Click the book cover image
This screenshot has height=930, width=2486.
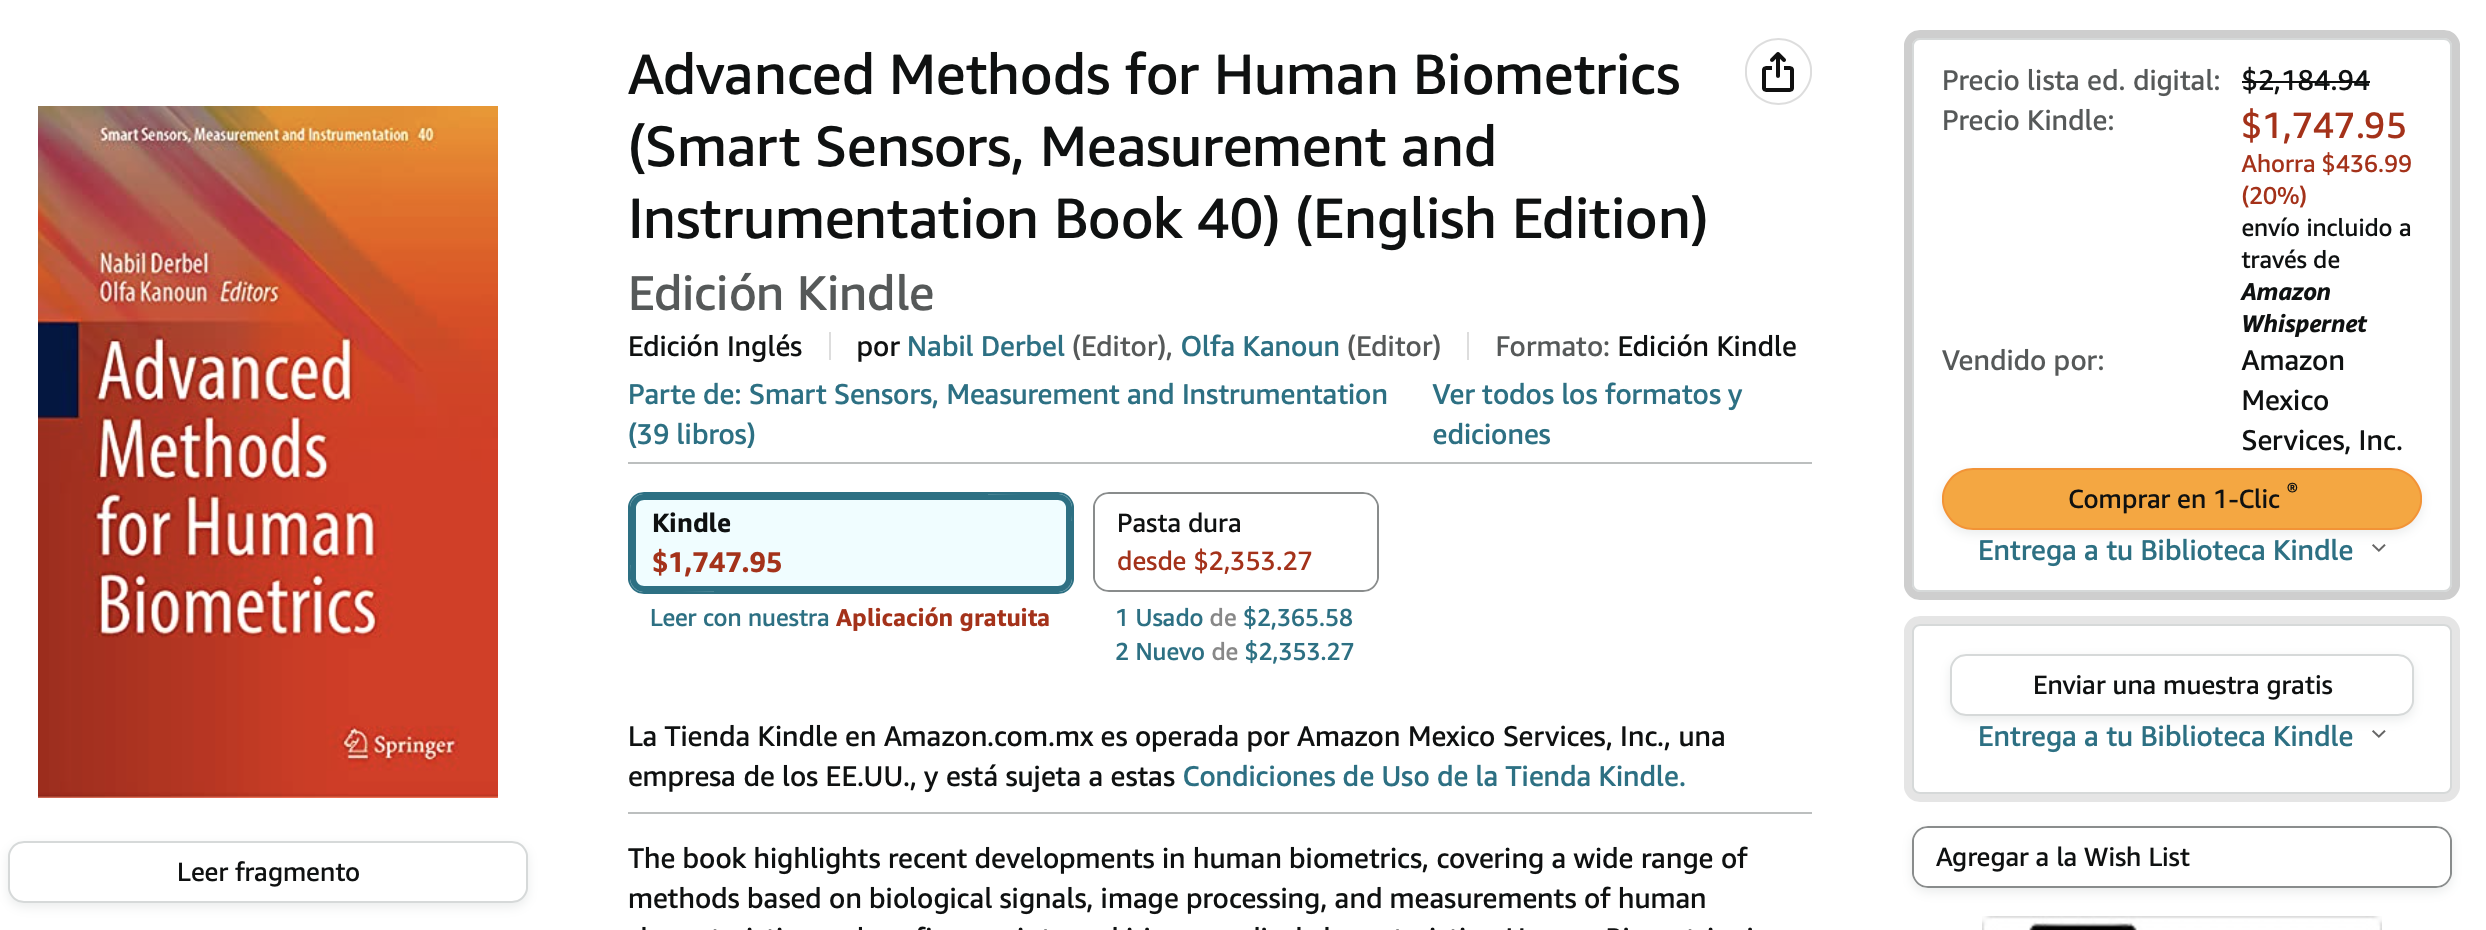pyautogui.click(x=268, y=450)
